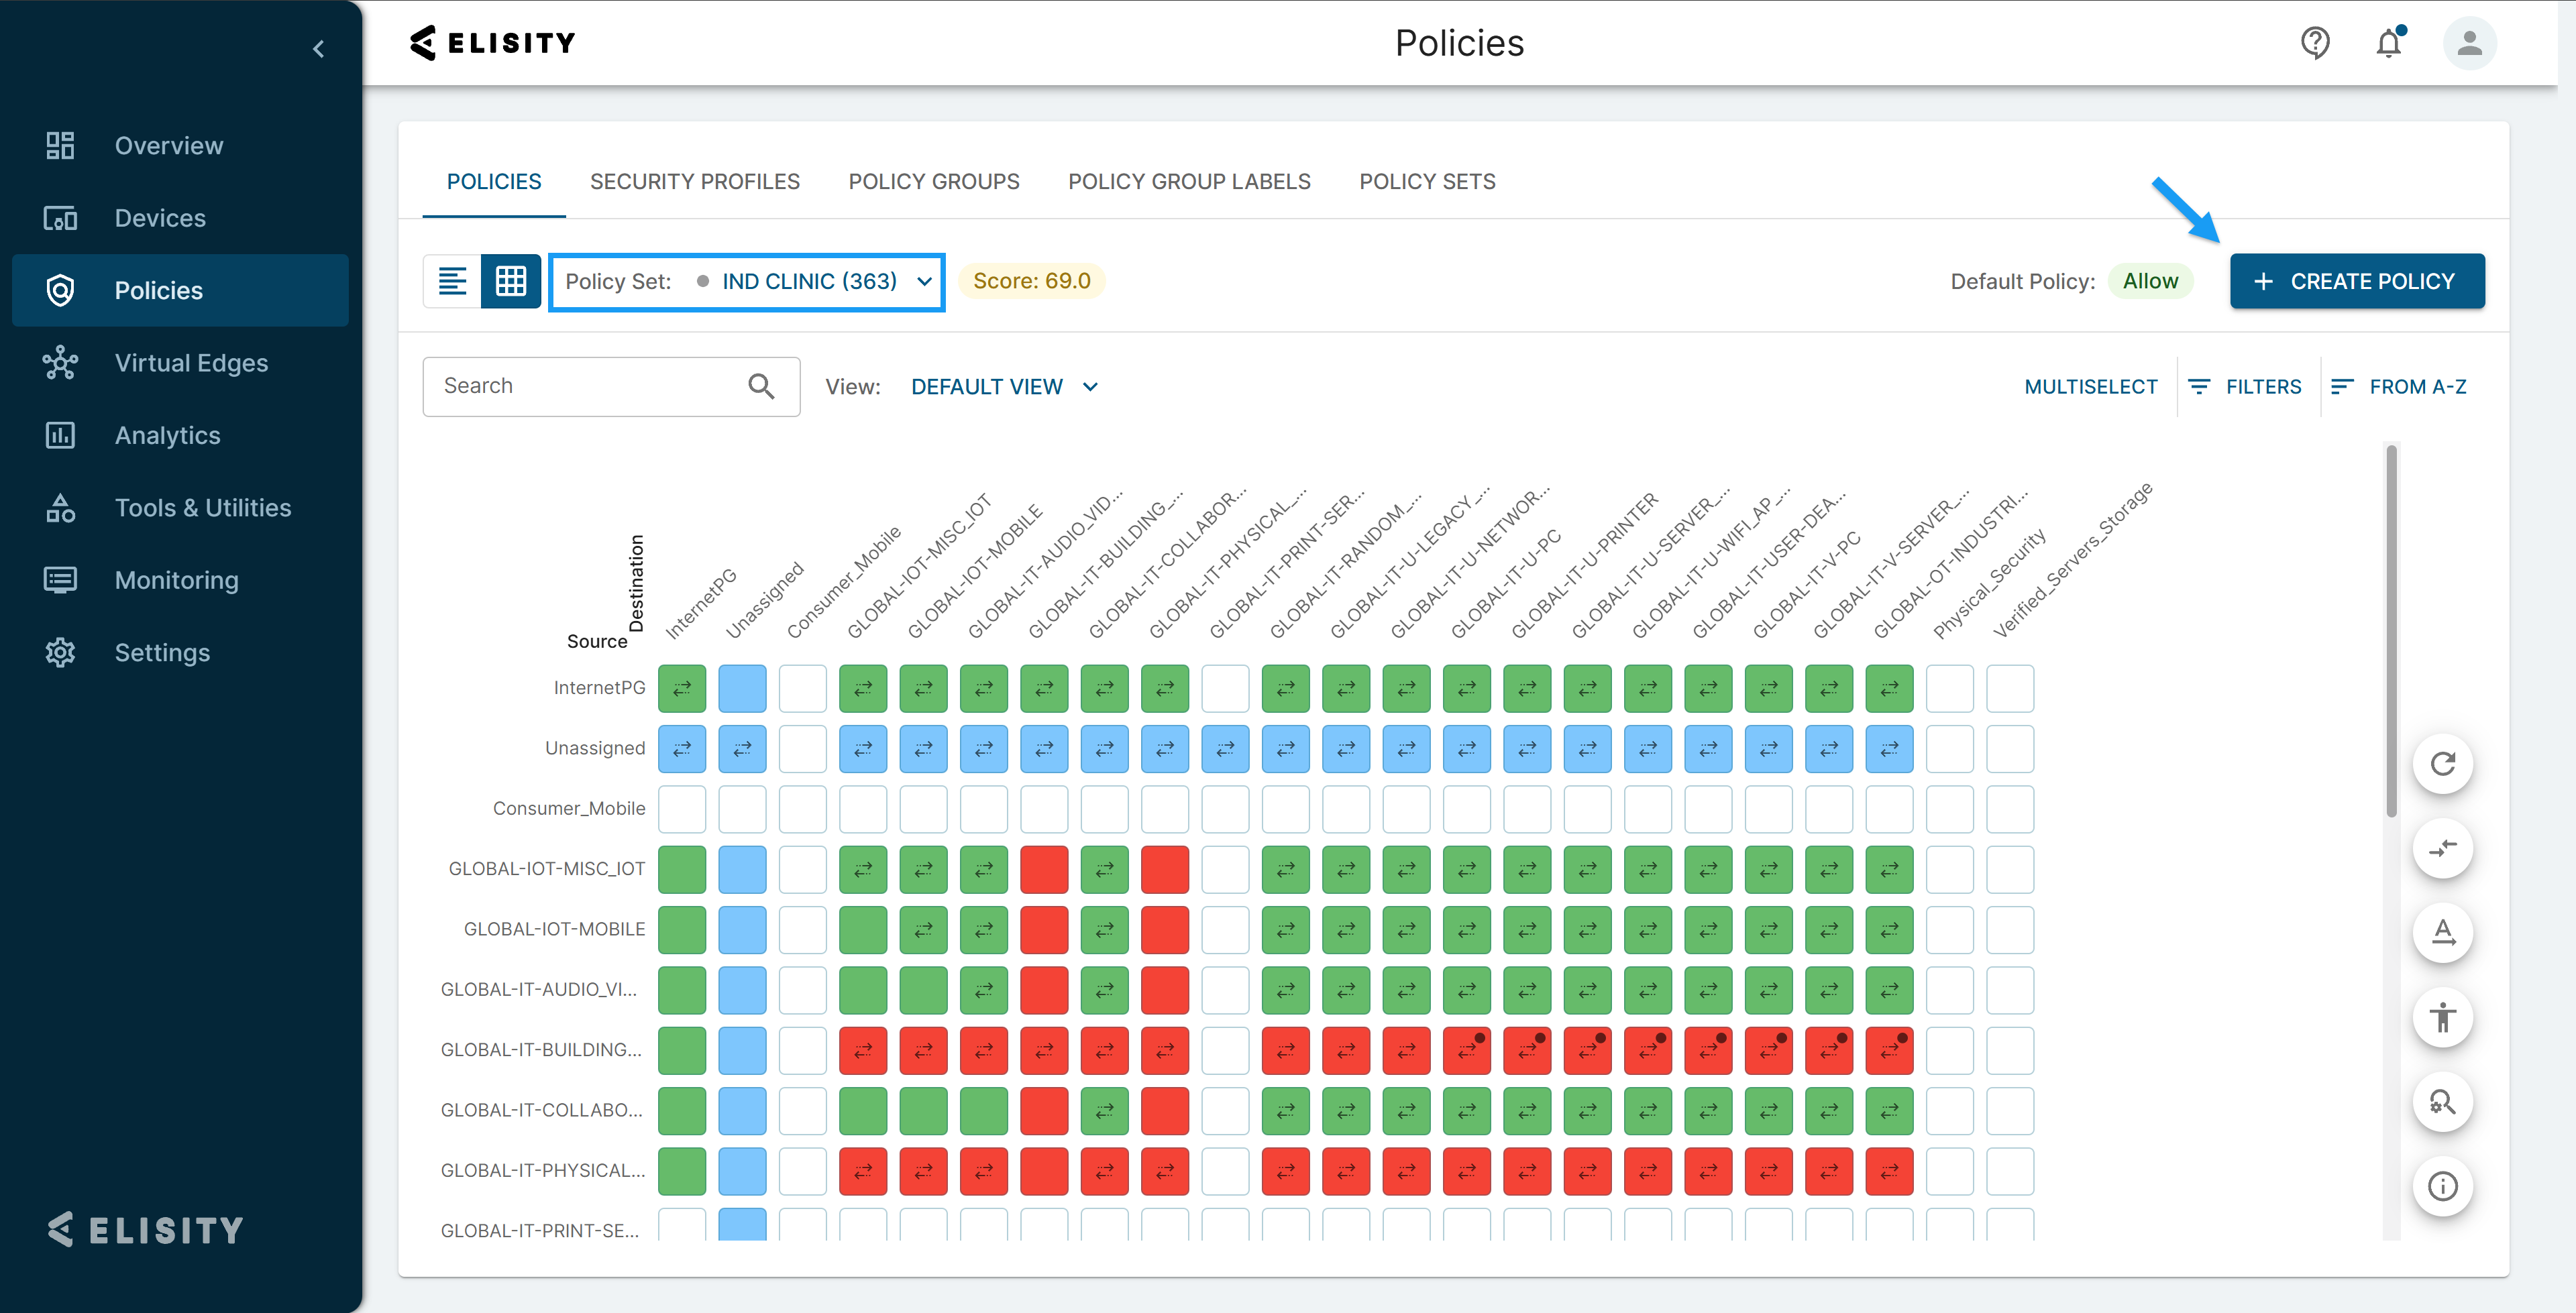Click the red GLOBAL-IOT-MISC_IOT to GLOBAL-IT-BUILDING cell

click(x=1044, y=869)
